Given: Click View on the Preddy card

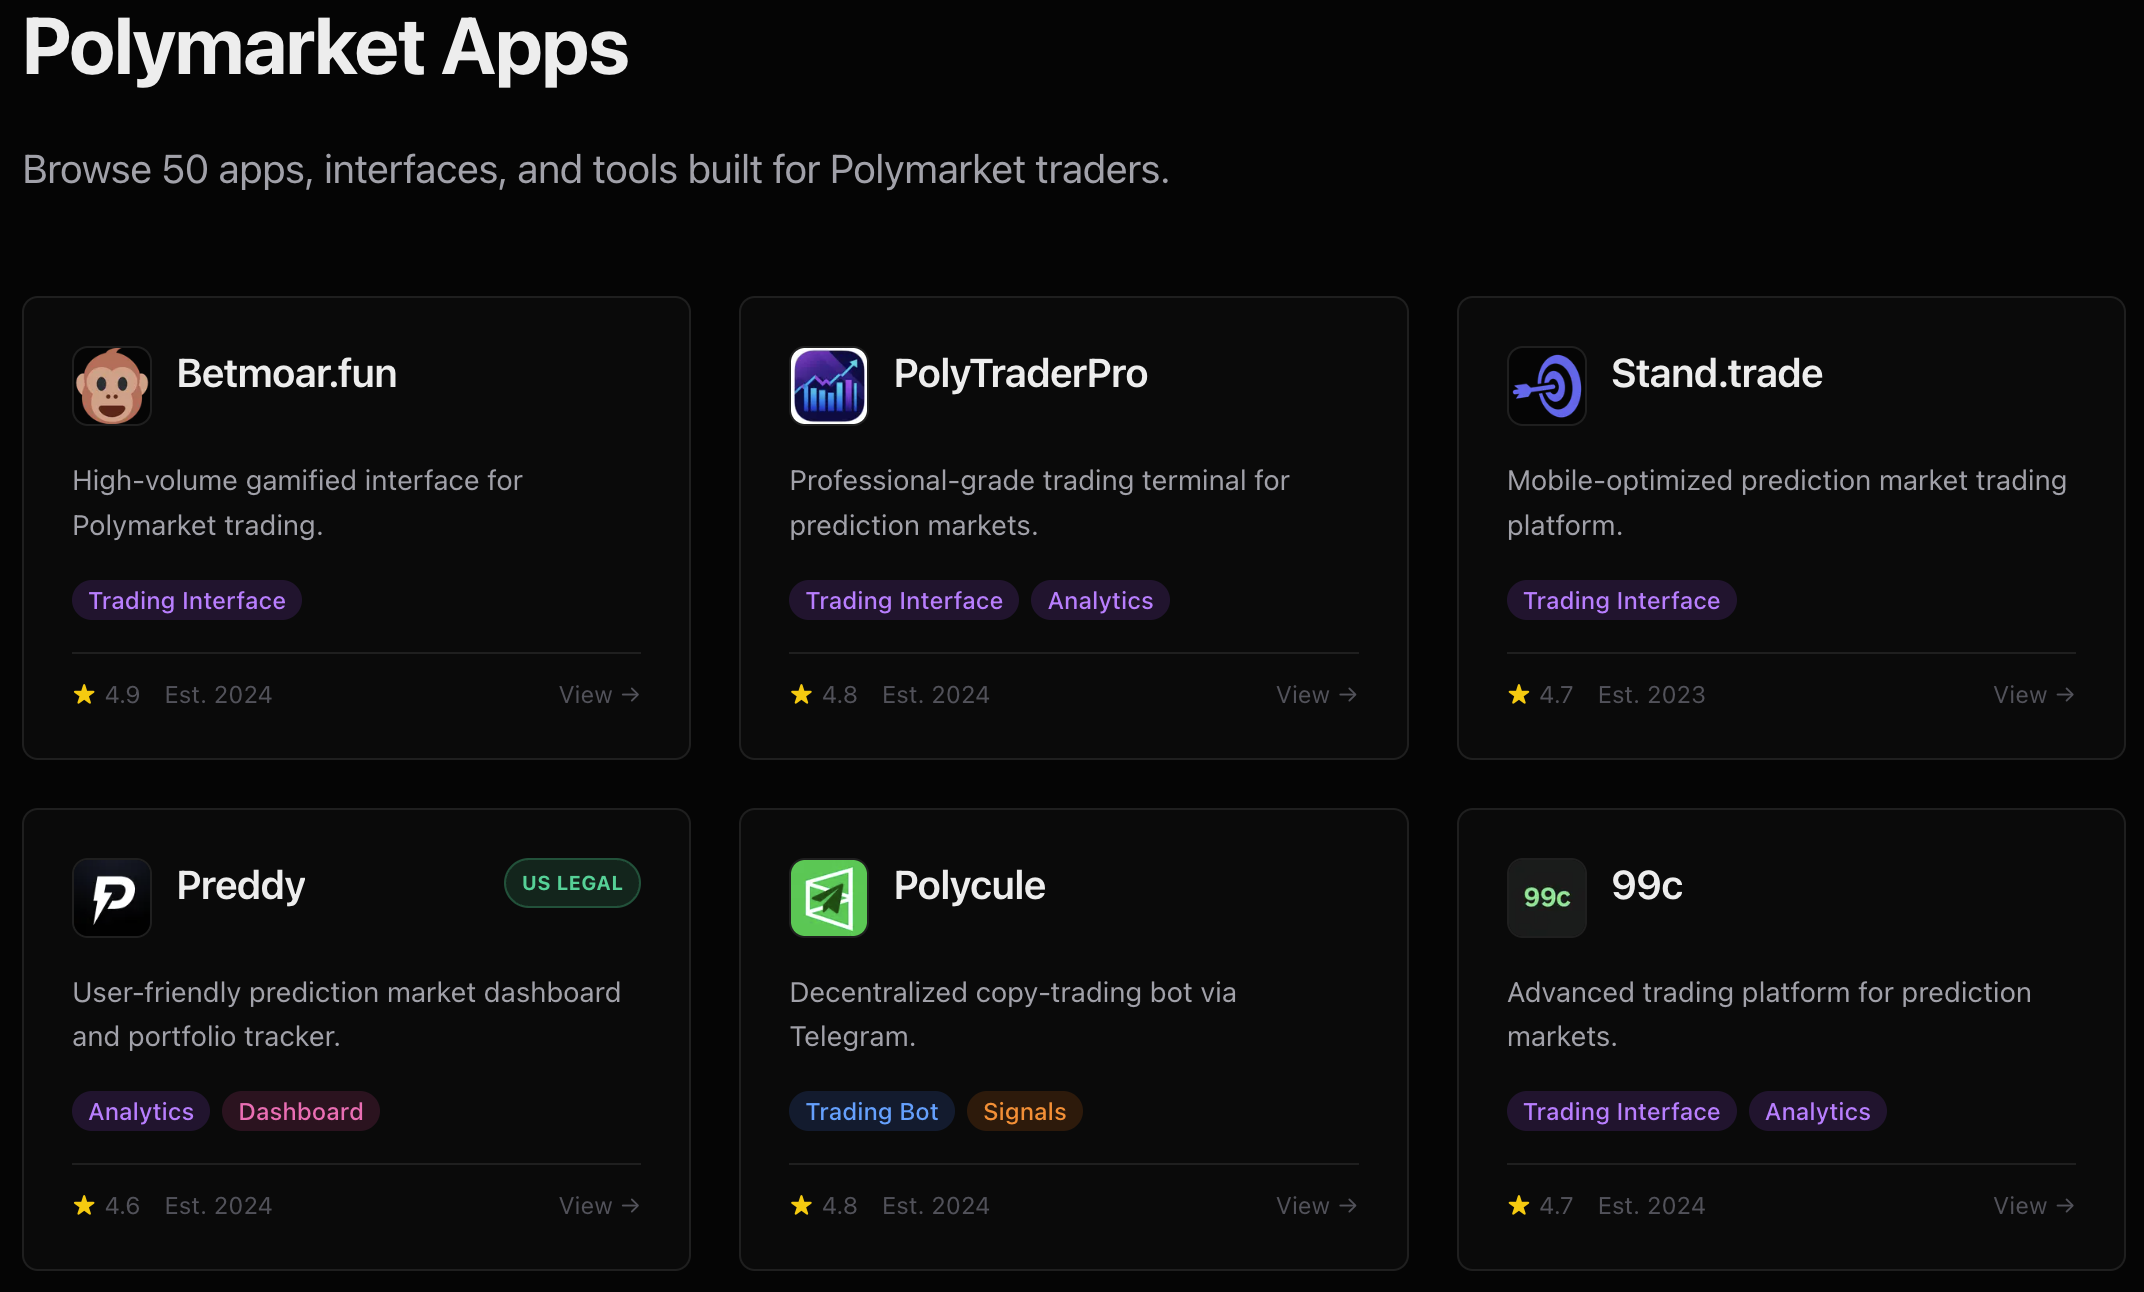Looking at the screenshot, I should coord(598,1205).
